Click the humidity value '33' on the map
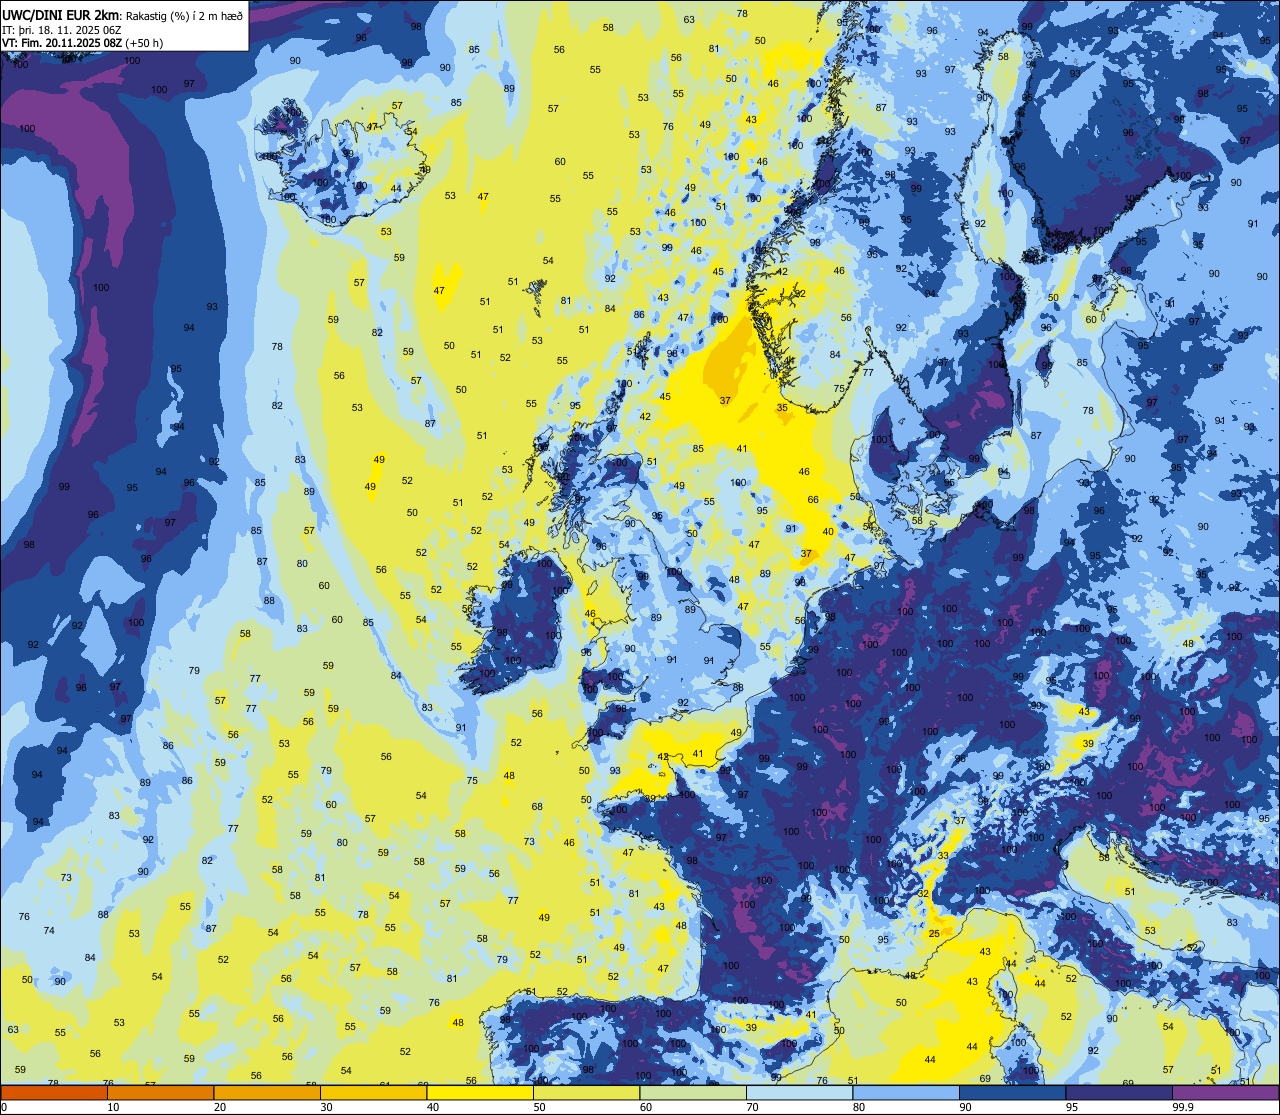The image size is (1280, 1115). (943, 855)
